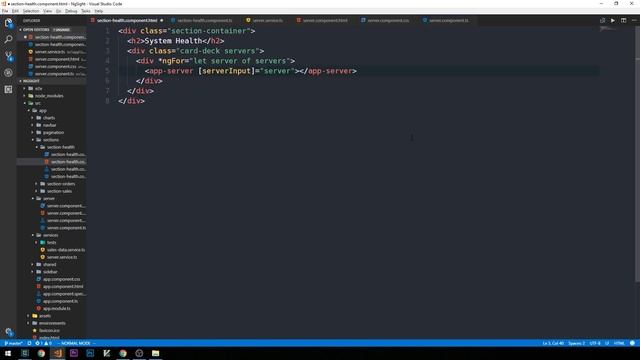Viewport: 640px width, 360px height.
Task: Click the Ln, Col cursor position indicator
Action: tap(553, 343)
